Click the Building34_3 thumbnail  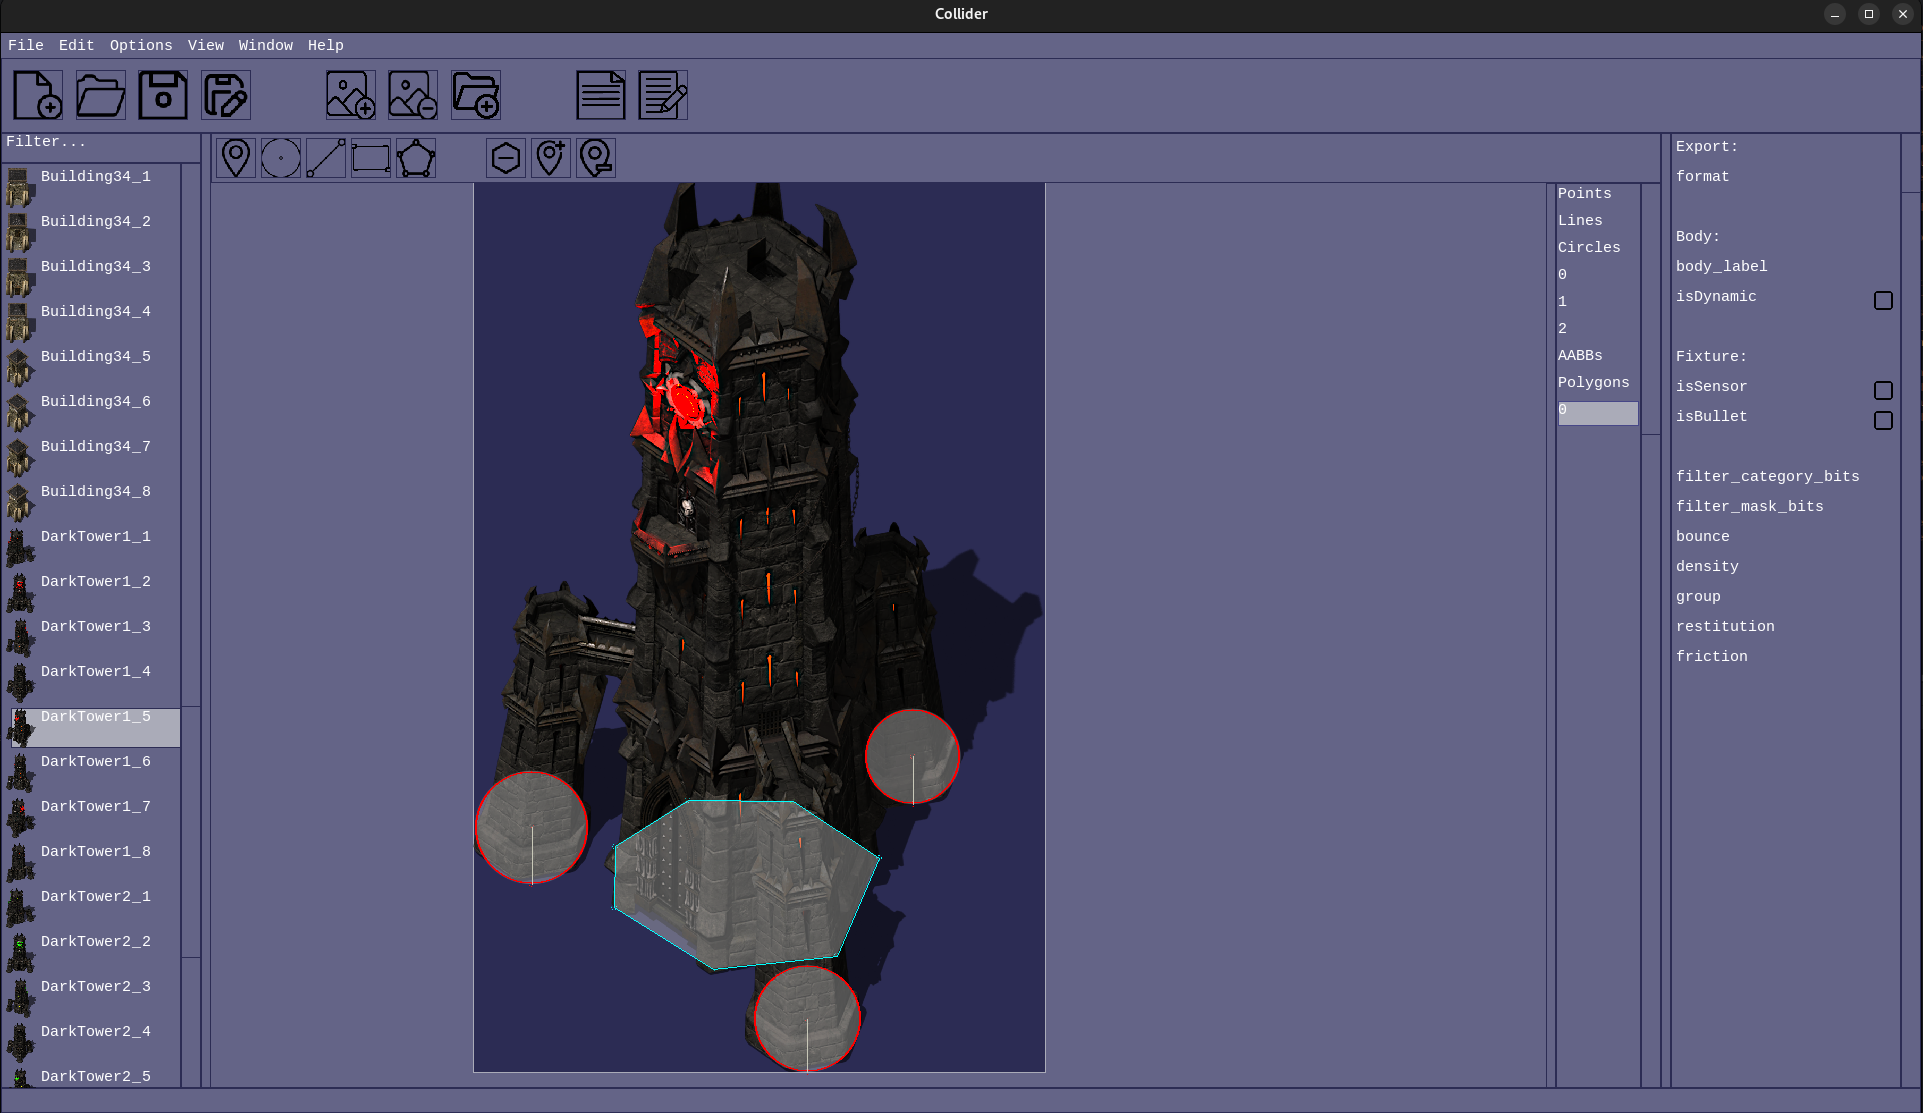[x=20, y=276]
